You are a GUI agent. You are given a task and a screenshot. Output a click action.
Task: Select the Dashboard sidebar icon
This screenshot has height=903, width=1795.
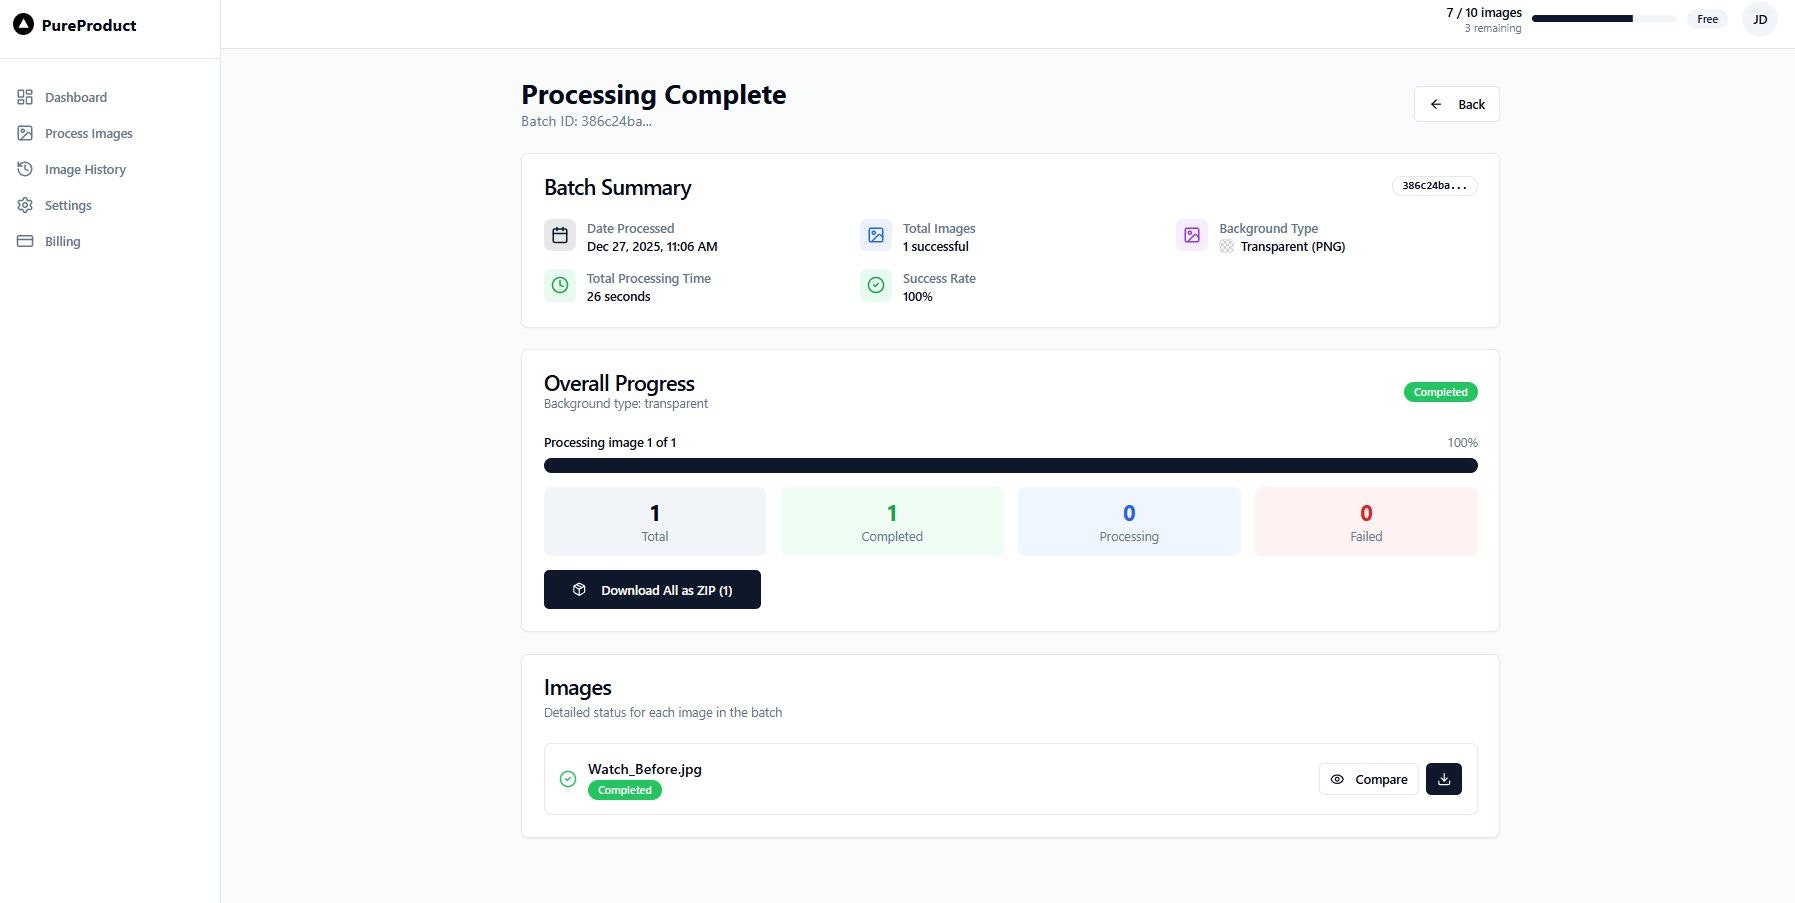pyautogui.click(x=25, y=97)
